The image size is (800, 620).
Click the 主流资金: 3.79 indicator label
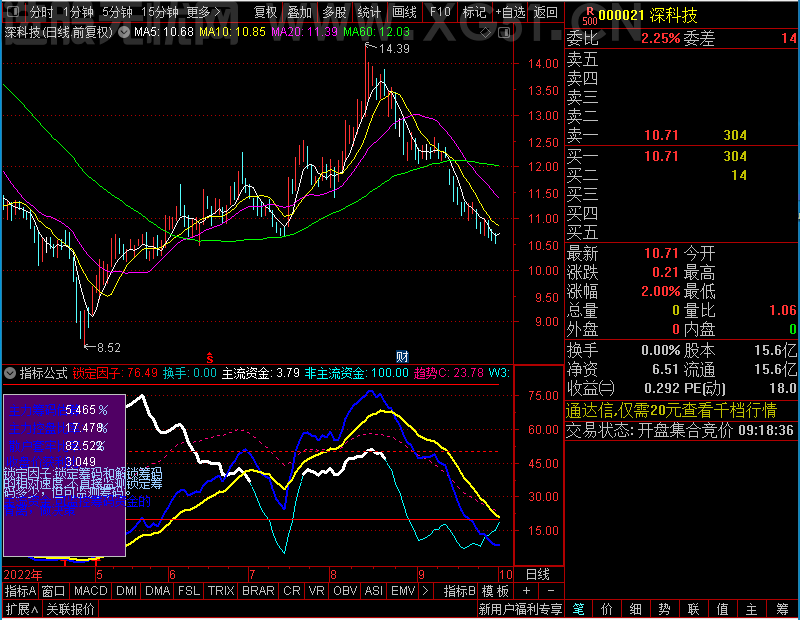point(260,373)
